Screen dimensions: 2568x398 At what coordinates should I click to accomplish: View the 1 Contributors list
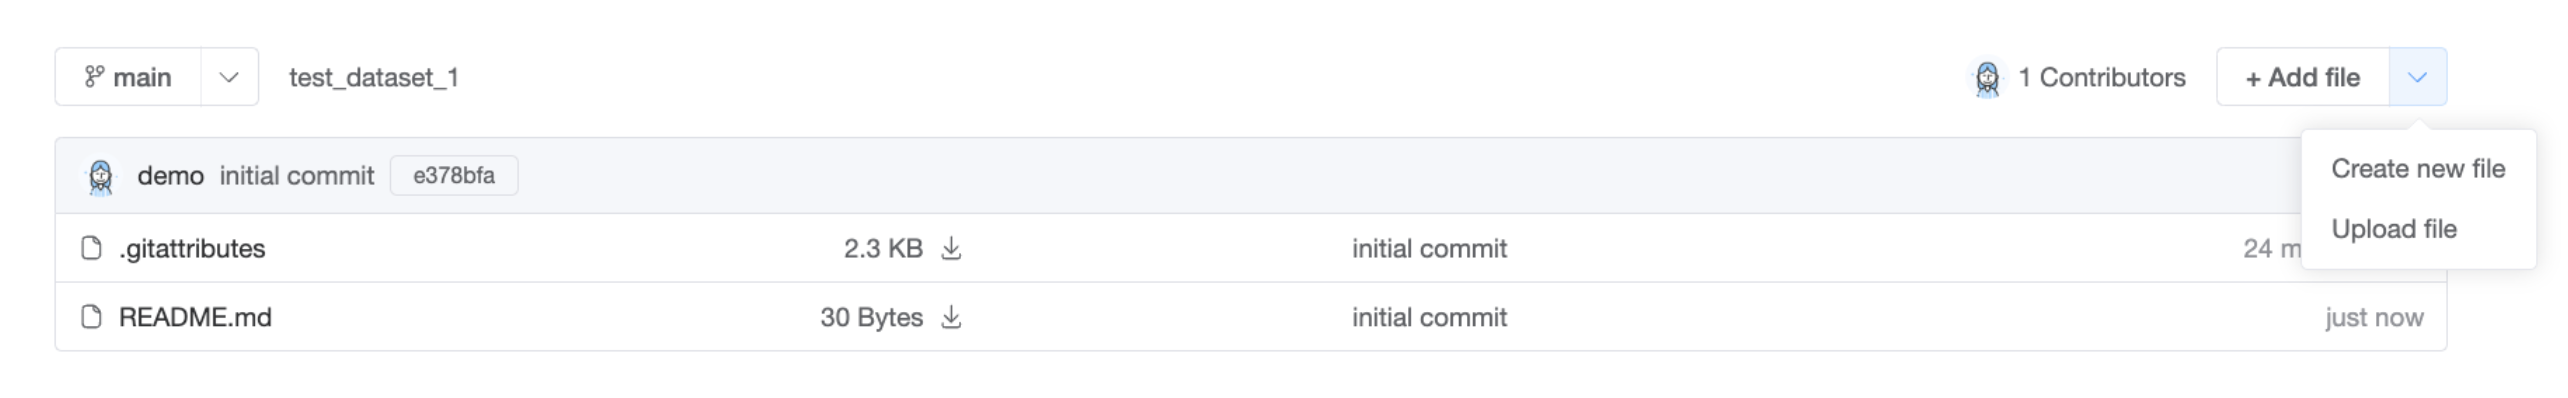pyautogui.click(x=2101, y=77)
